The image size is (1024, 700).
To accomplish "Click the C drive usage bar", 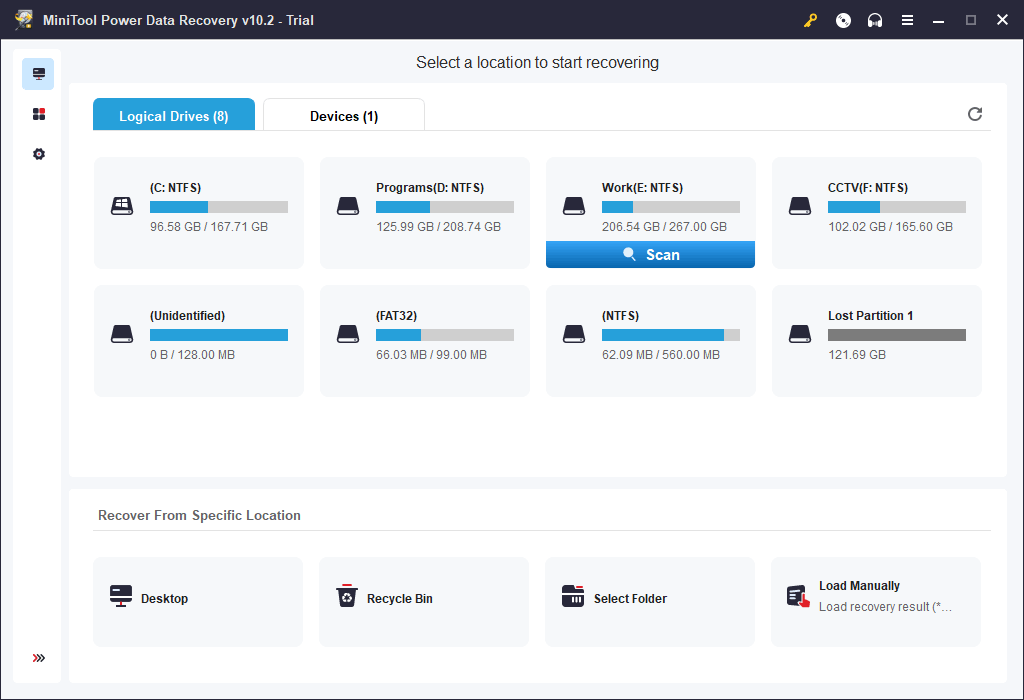I will click(218, 207).
